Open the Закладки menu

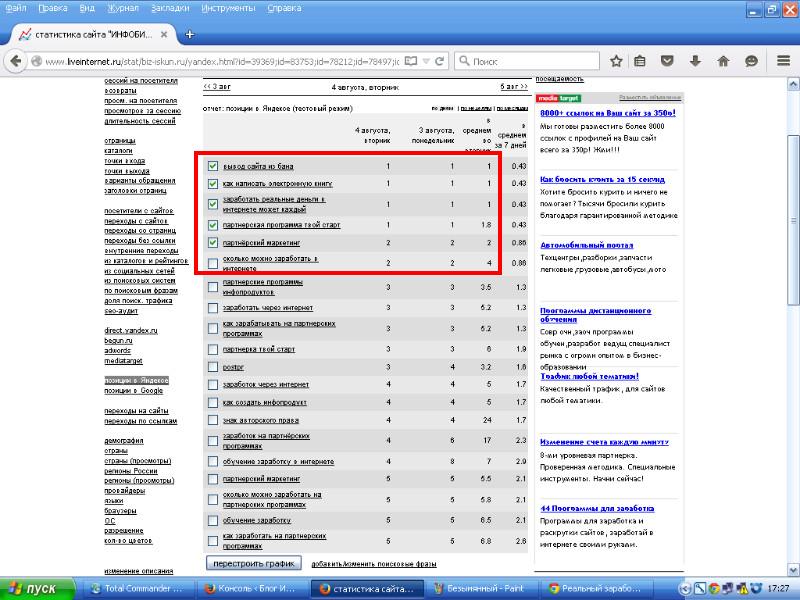[170, 8]
